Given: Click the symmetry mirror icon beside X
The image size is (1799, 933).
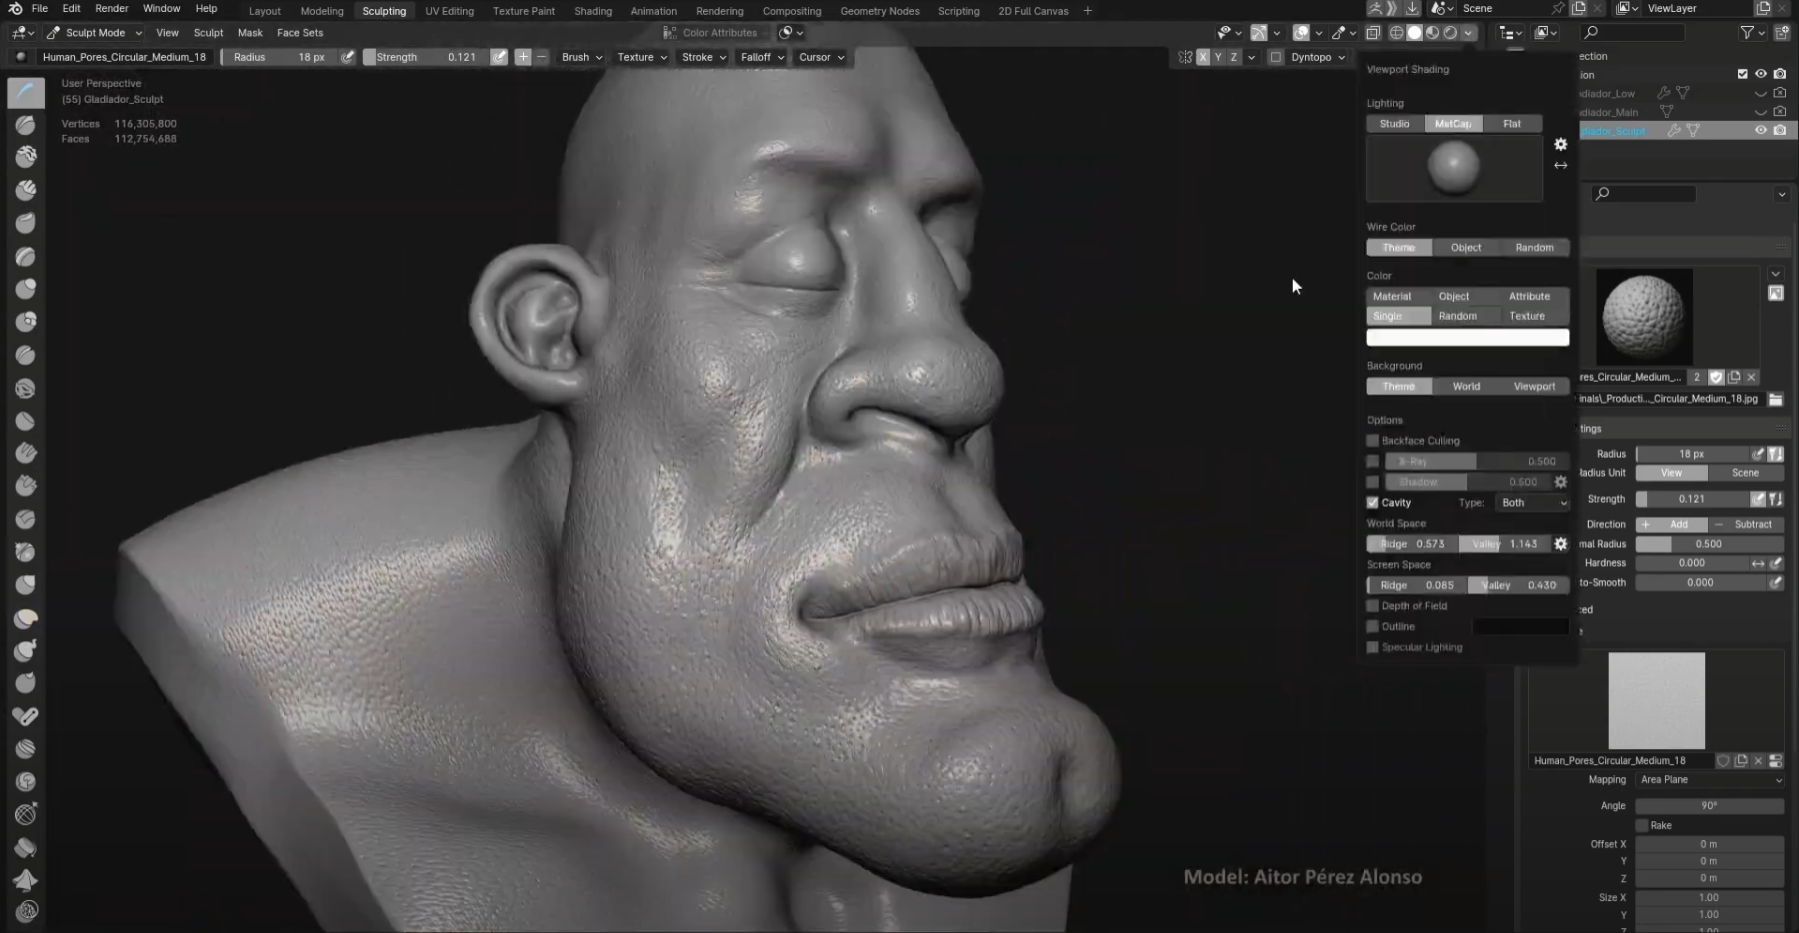Looking at the screenshot, I should click(x=1185, y=57).
